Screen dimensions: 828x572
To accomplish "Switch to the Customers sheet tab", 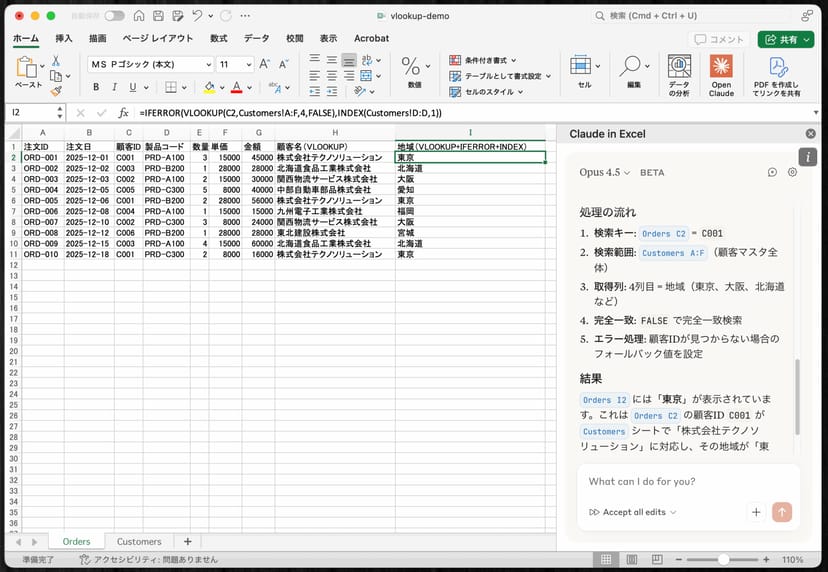I will click(x=139, y=542).
